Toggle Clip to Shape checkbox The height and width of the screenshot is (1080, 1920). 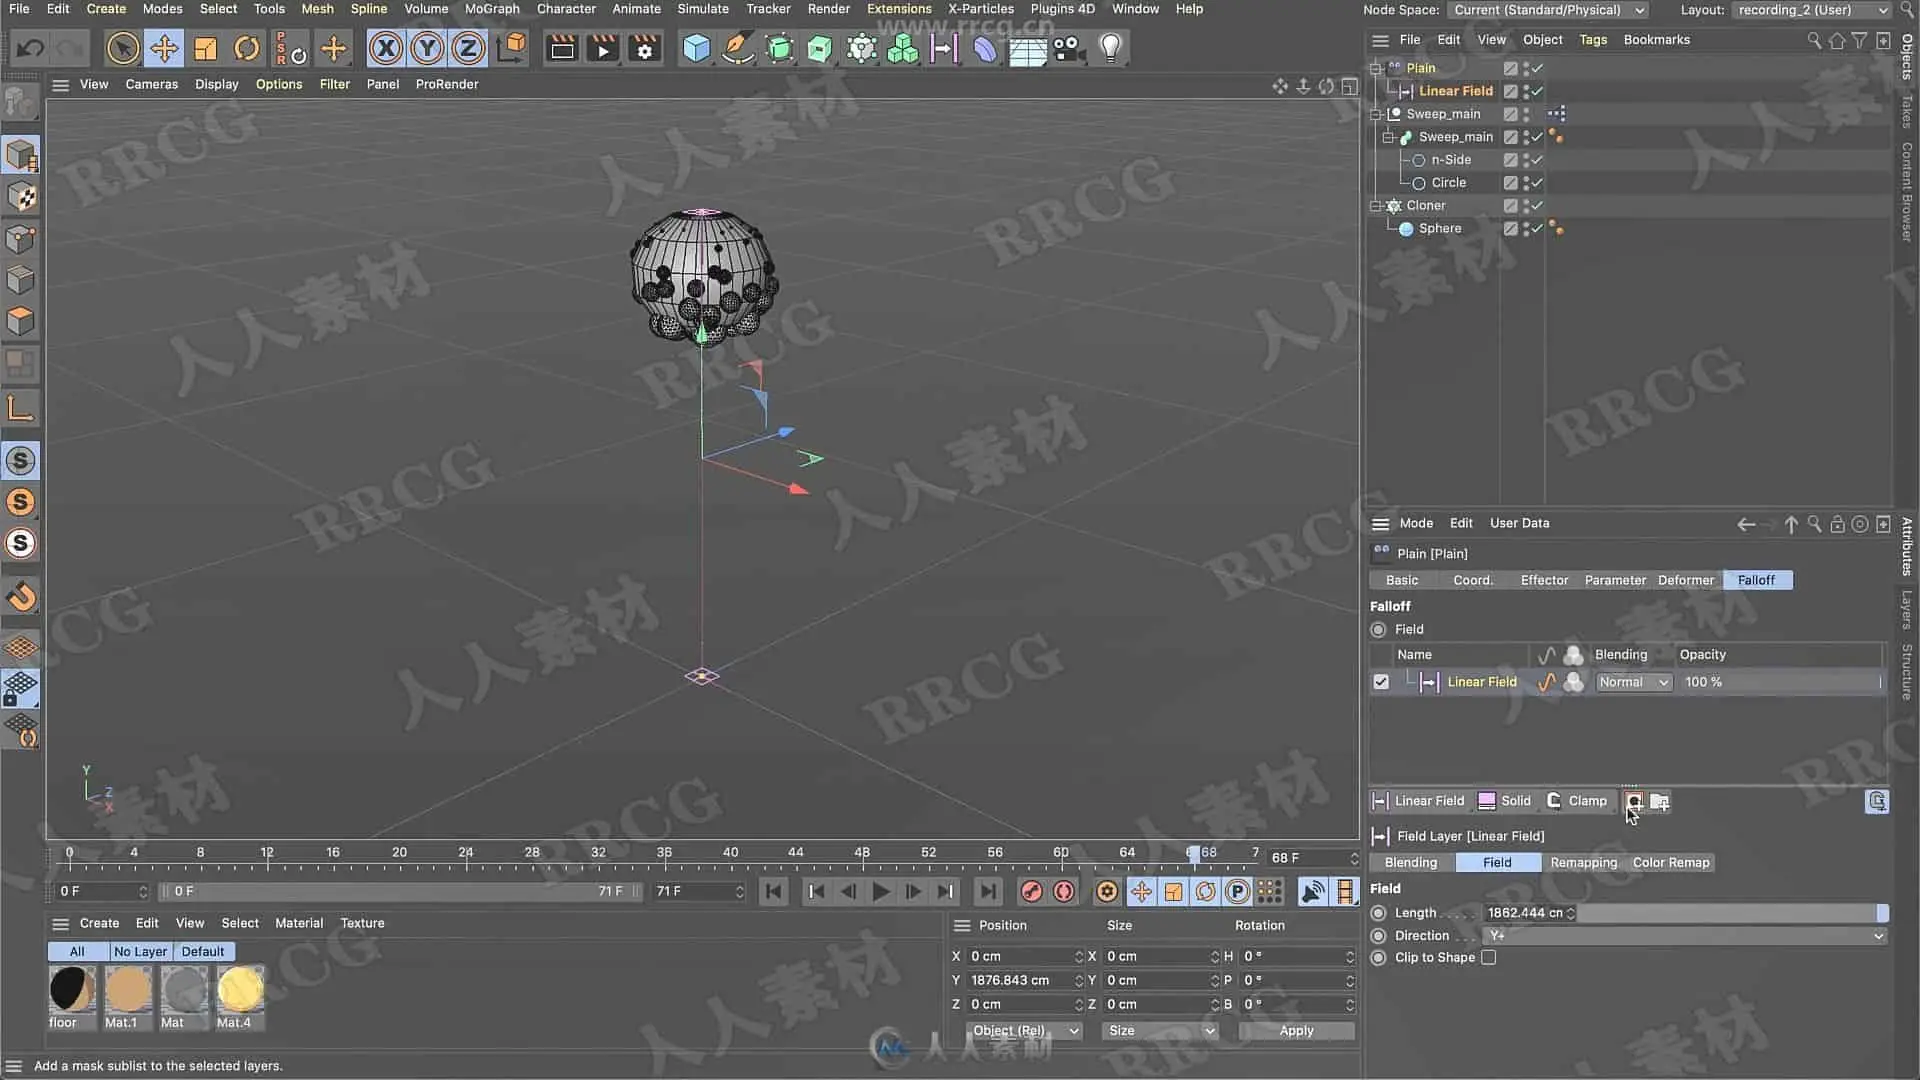tap(1488, 958)
